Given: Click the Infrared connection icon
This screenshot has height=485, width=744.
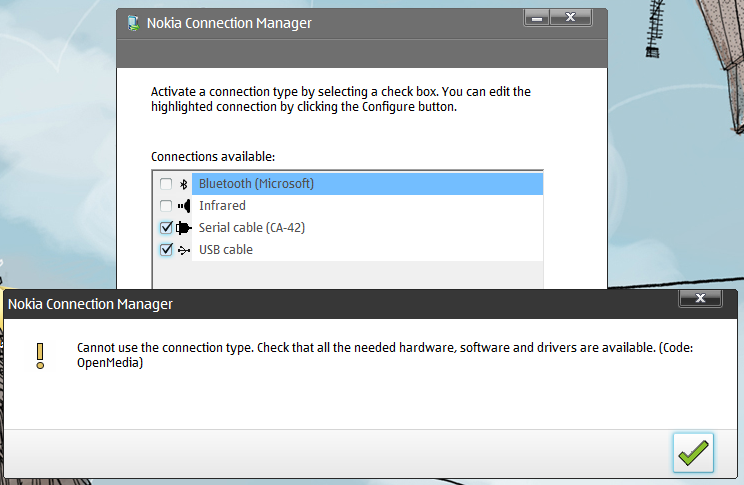Looking at the screenshot, I should [x=184, y=205].
